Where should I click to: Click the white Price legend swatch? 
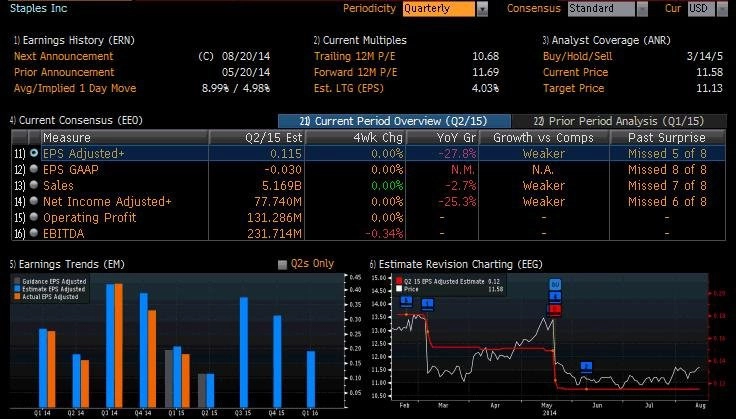tap(399, 289)
